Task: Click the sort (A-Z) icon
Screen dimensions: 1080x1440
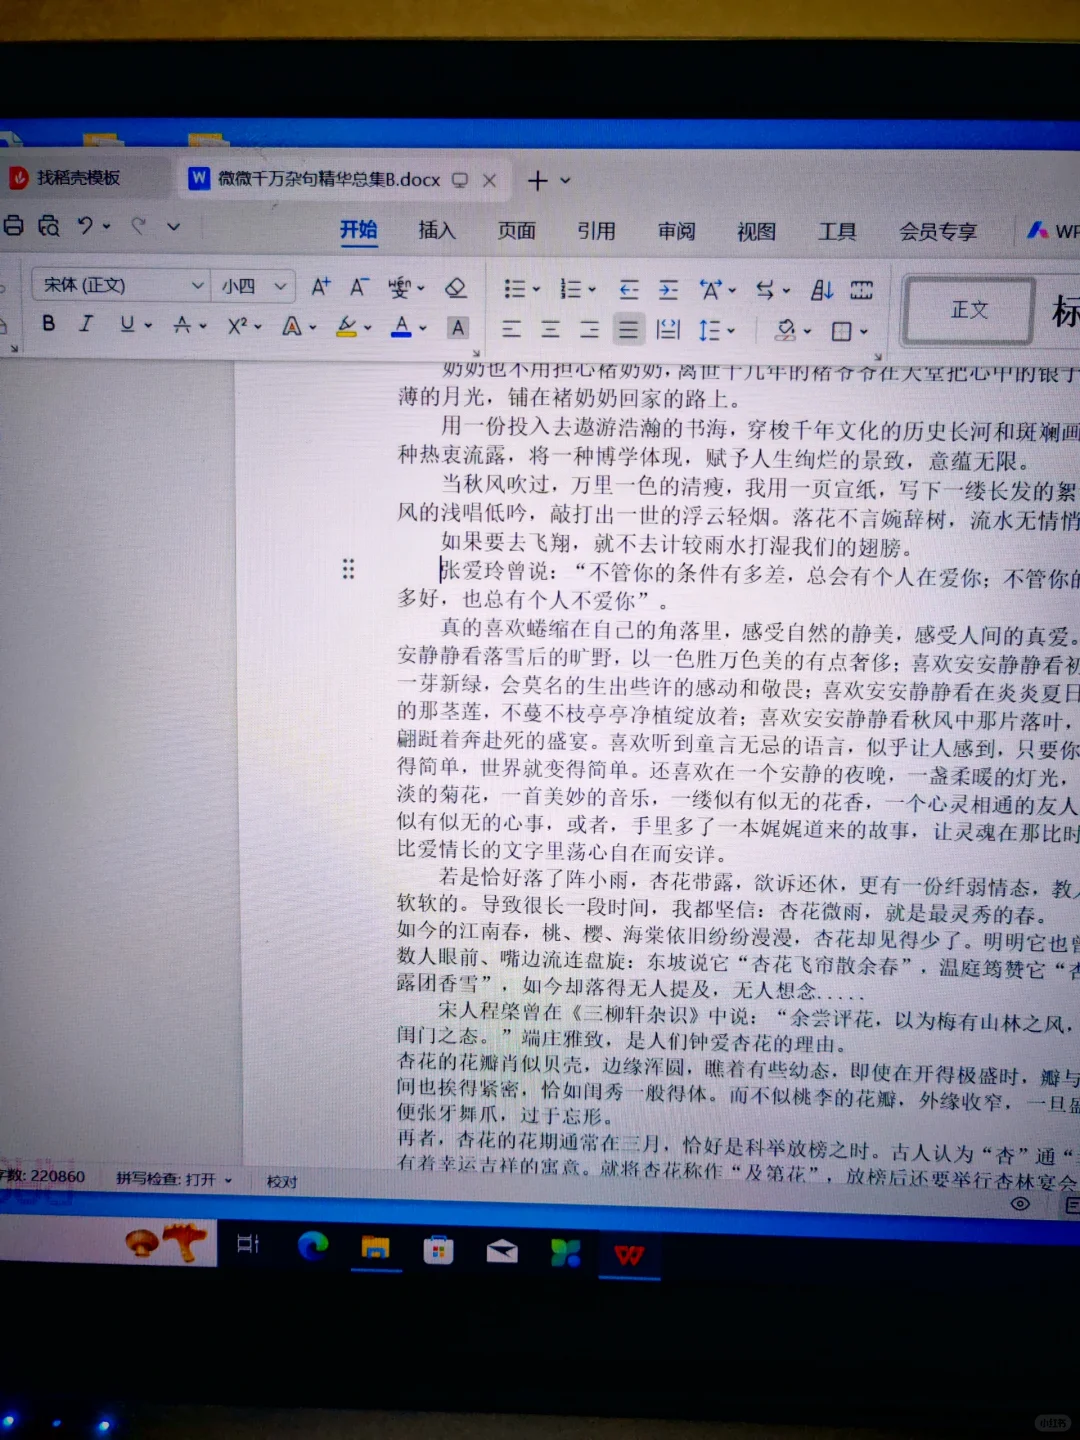Action: click(822, 290)
